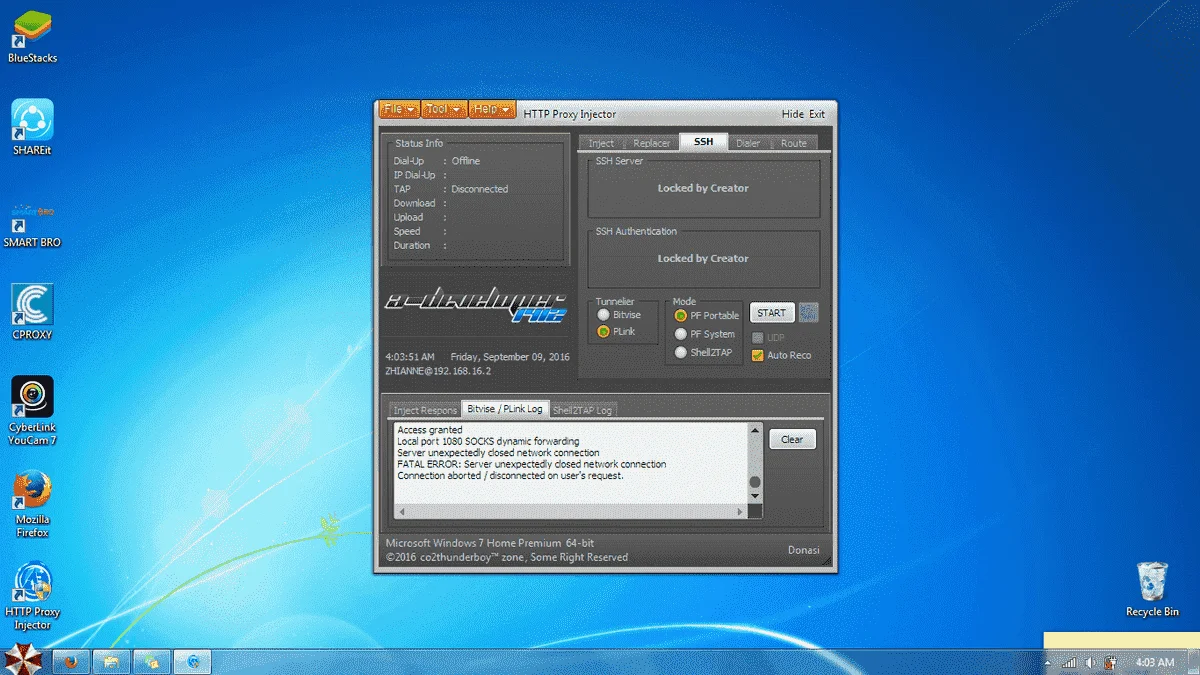Click the START button
Screen dimensions: 1200x675
click(x=772, y=313)
